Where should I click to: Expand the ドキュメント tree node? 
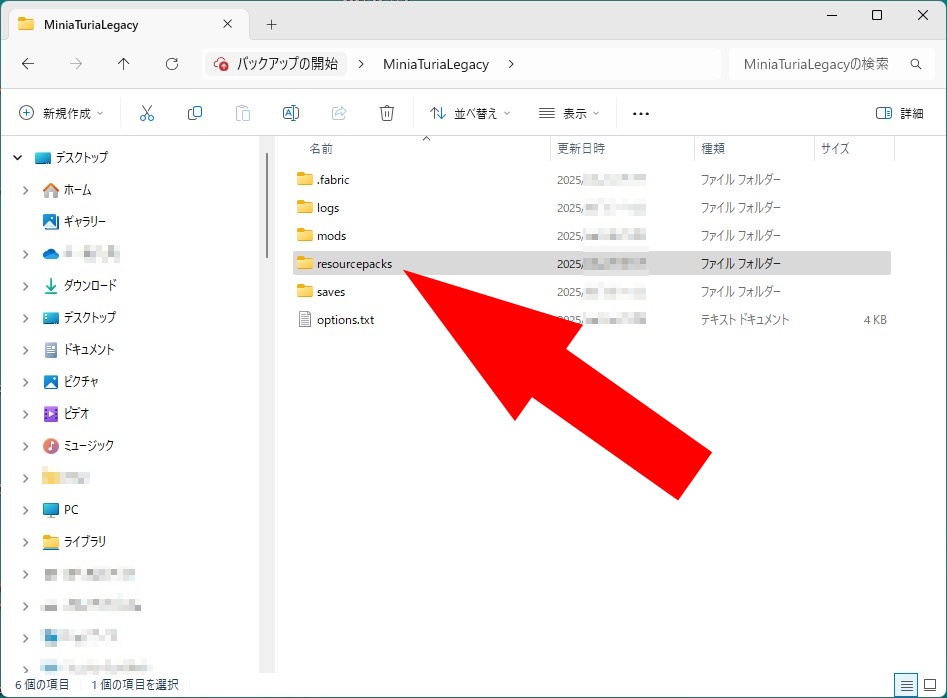[x=25, y=350]
